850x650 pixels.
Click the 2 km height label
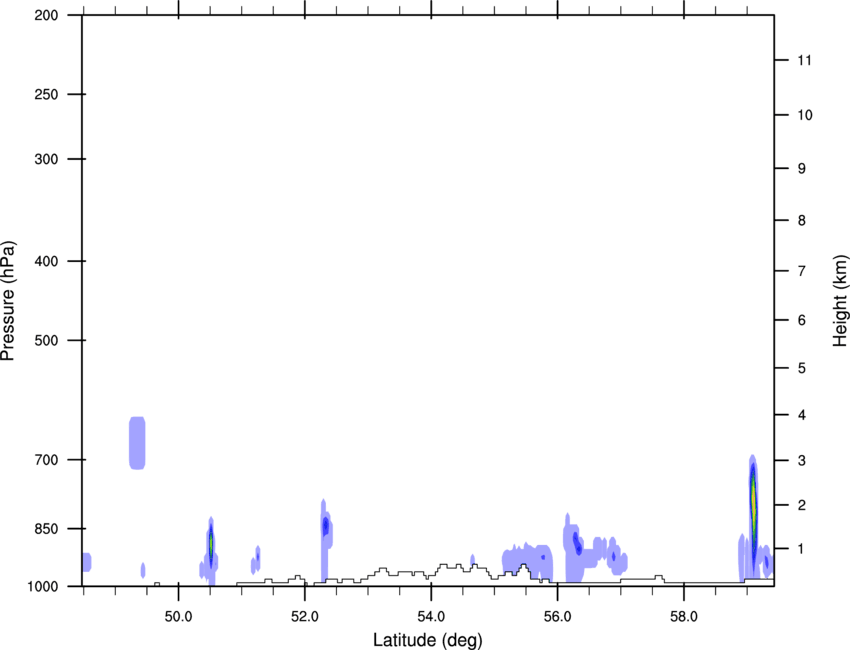pos(801,505)
